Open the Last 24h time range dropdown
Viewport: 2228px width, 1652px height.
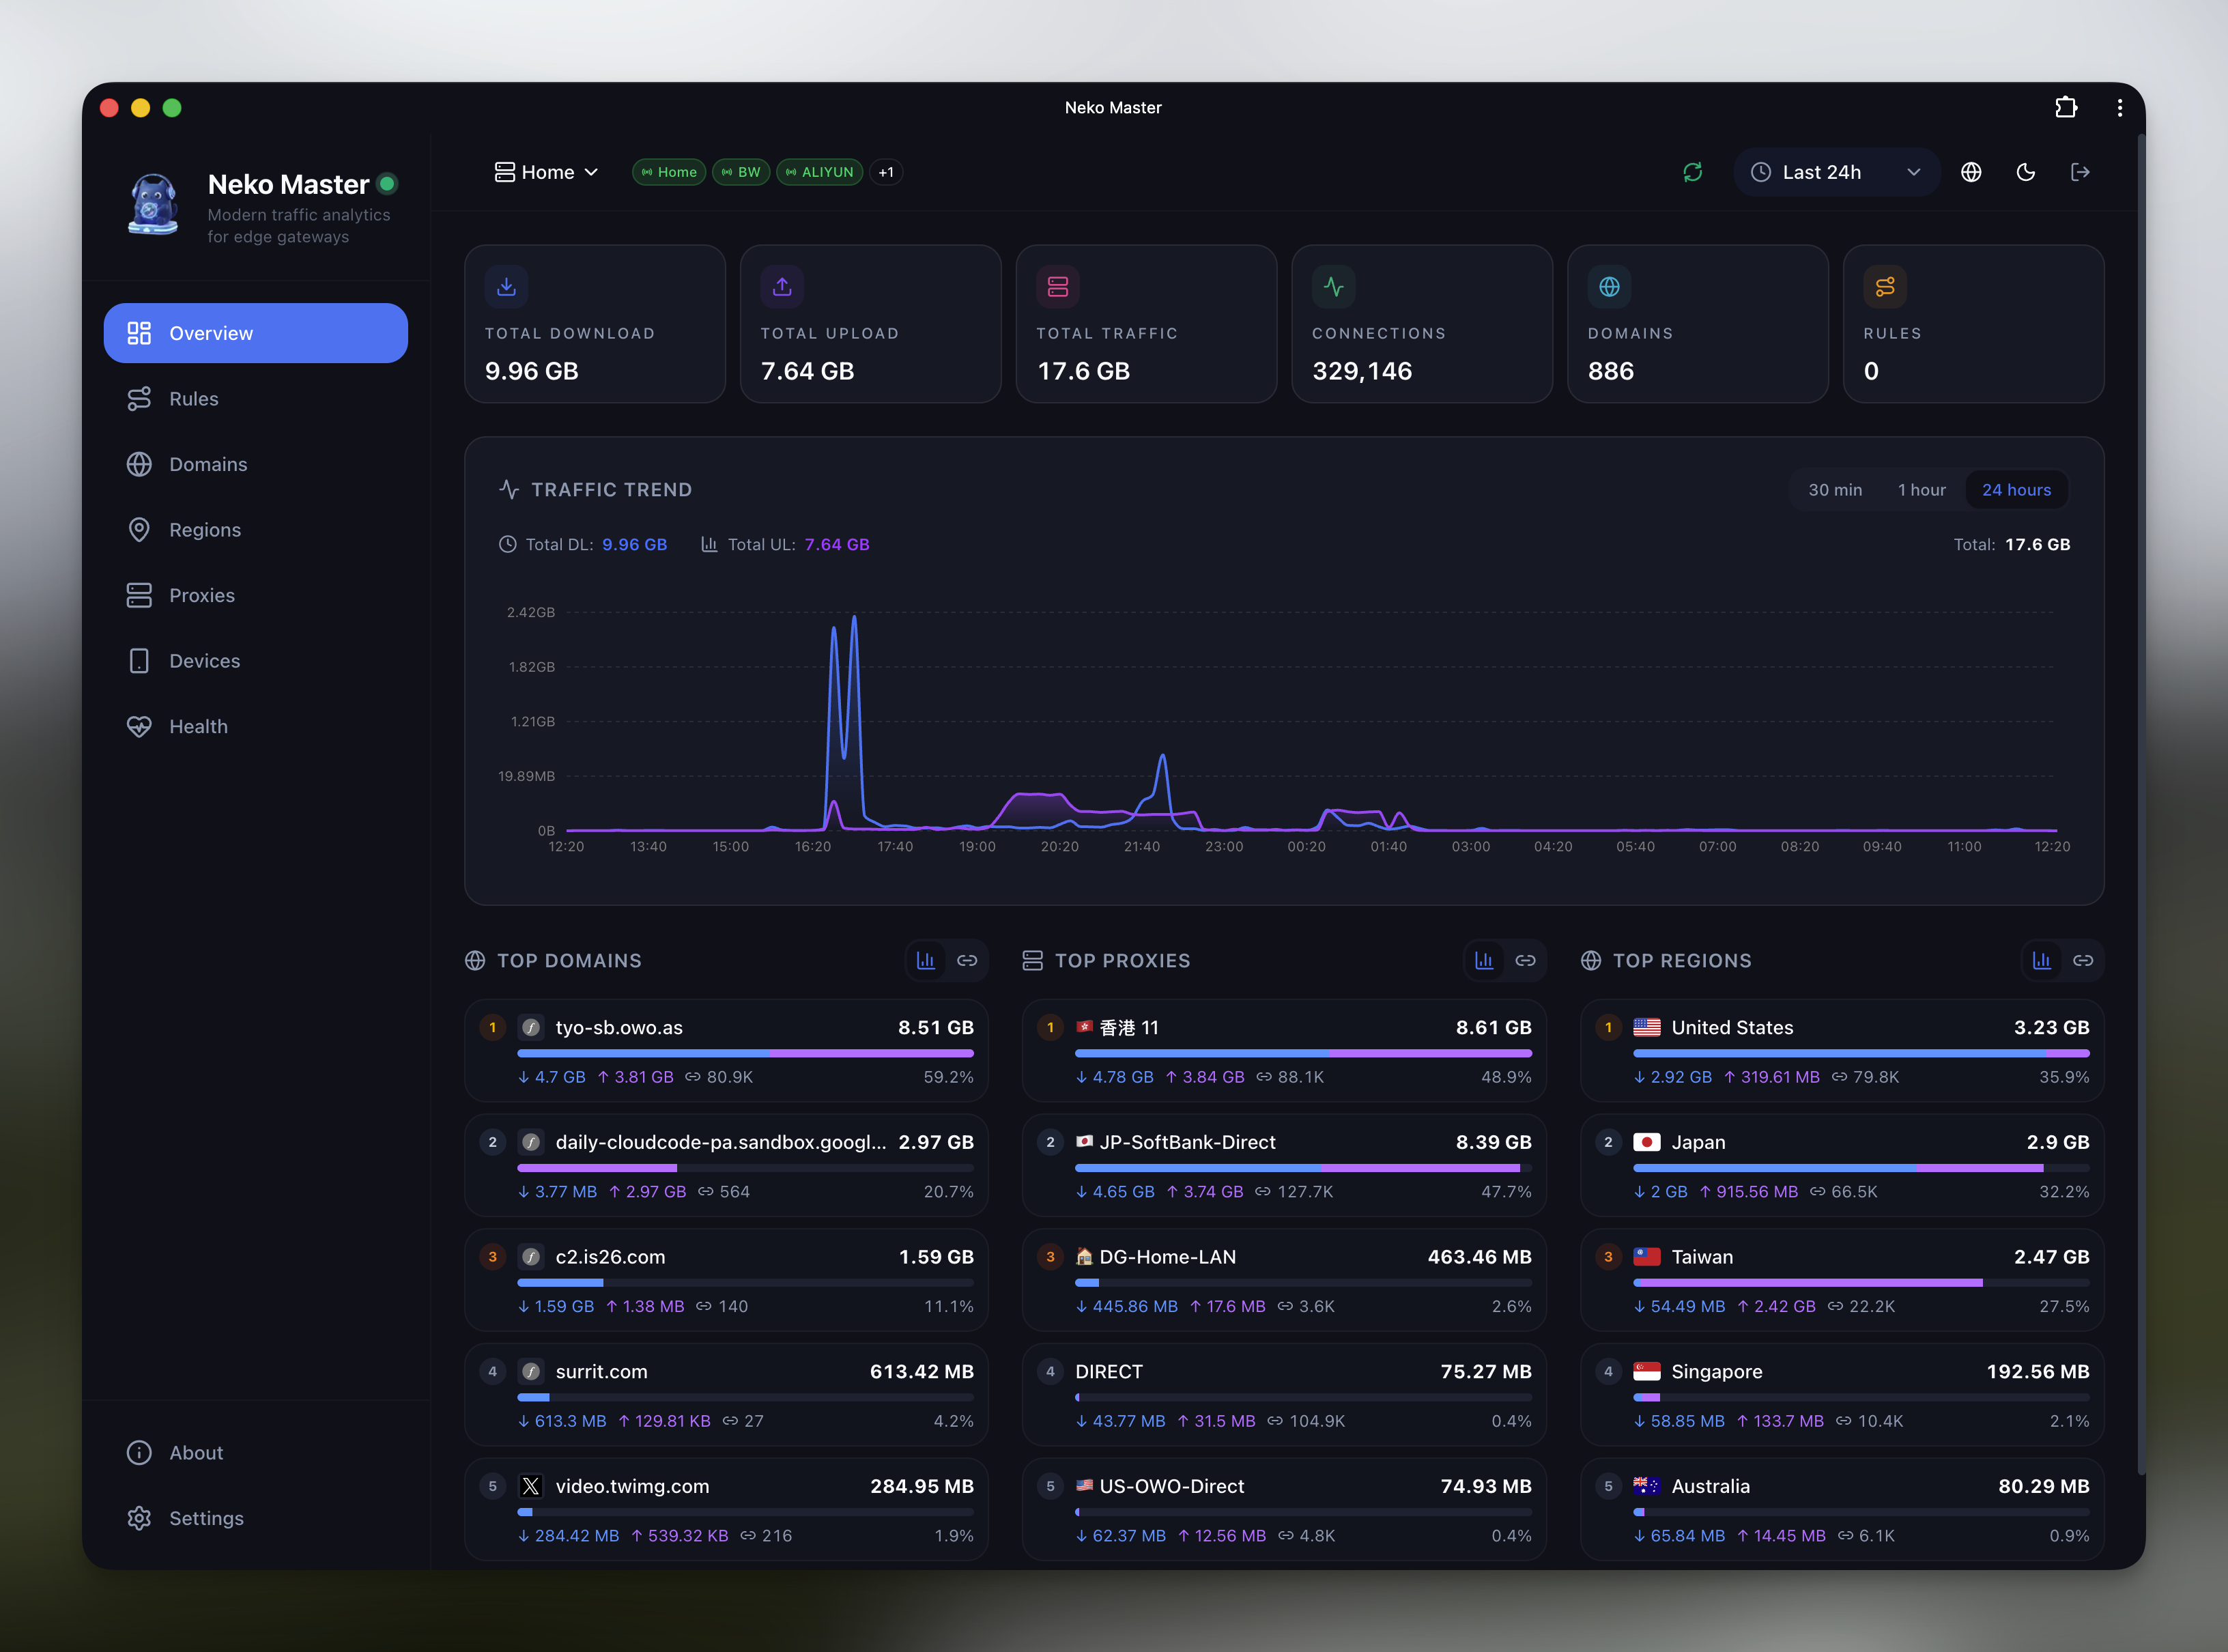pos(1836,172)
